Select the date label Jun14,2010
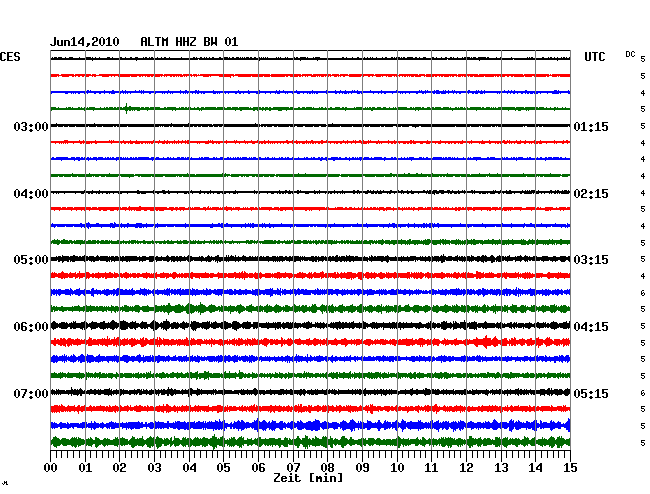Screen dimensions: 650x494 [85, 42]
